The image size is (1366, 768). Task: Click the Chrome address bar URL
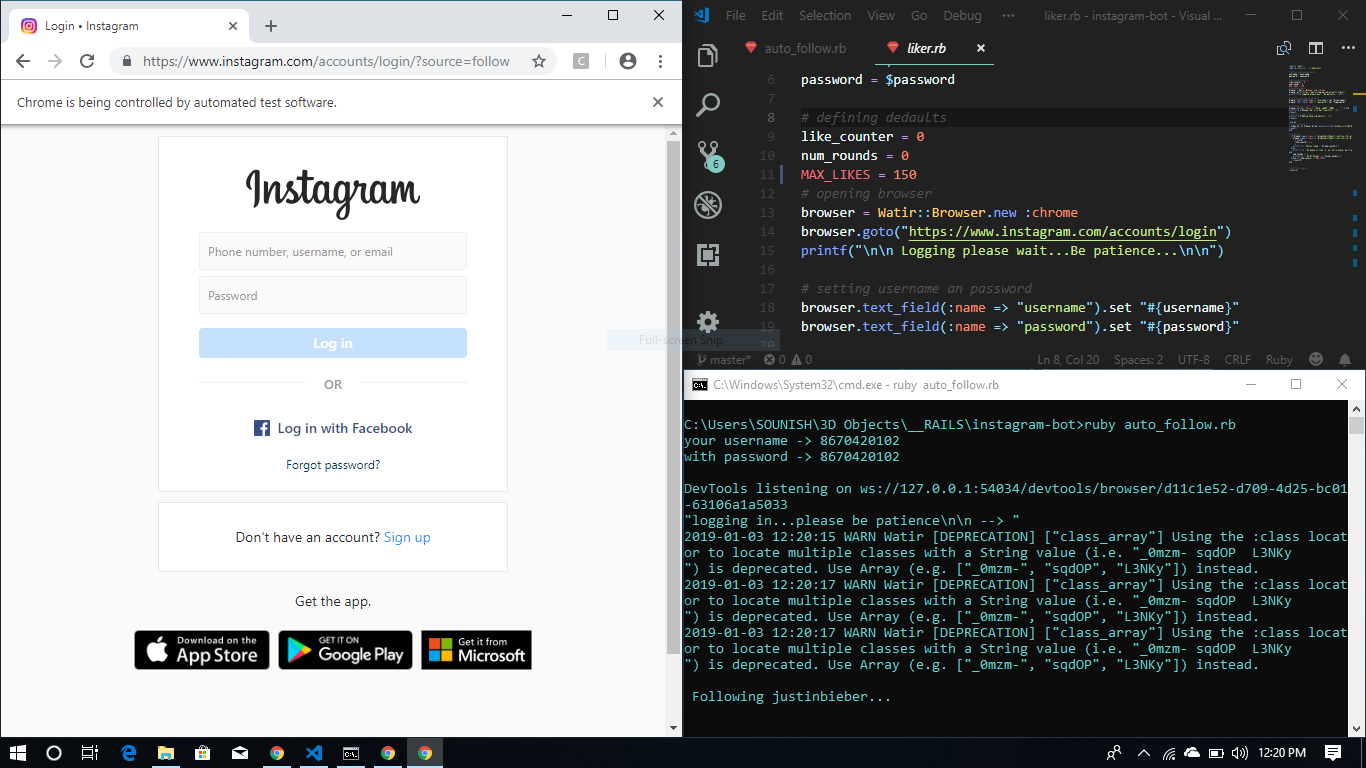coord(326,61)
